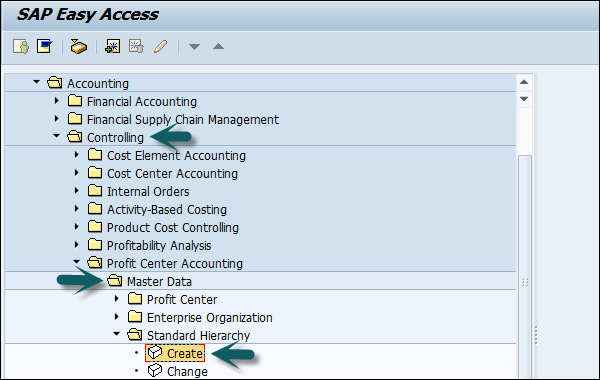Expand Cost Element Accounting triangle
Image resolution: width=600 pixels, height=380 pixels.
(x=77, y=155)
